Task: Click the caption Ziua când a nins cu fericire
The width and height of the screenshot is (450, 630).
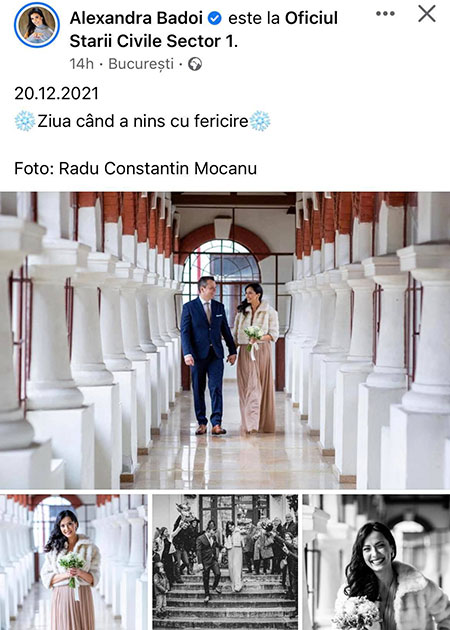Action: coord(143,121)
